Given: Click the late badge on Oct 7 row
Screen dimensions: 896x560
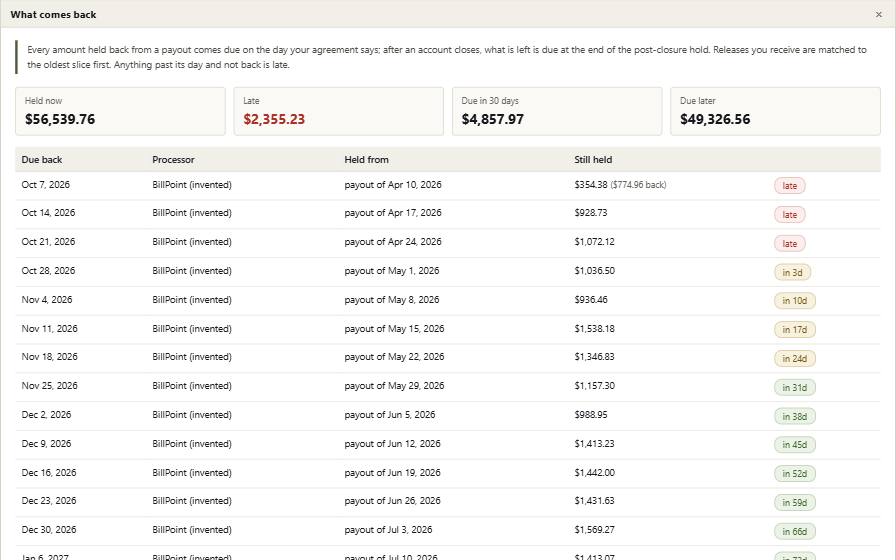Looking at the screenshot, I should pyautogui.click(x=790, y=186).
